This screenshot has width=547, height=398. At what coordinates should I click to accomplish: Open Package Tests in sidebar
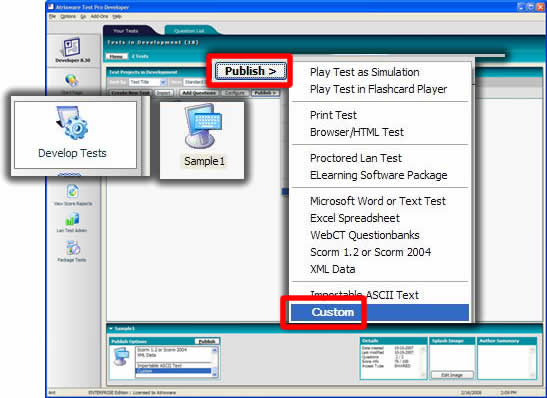coord(72,251)
